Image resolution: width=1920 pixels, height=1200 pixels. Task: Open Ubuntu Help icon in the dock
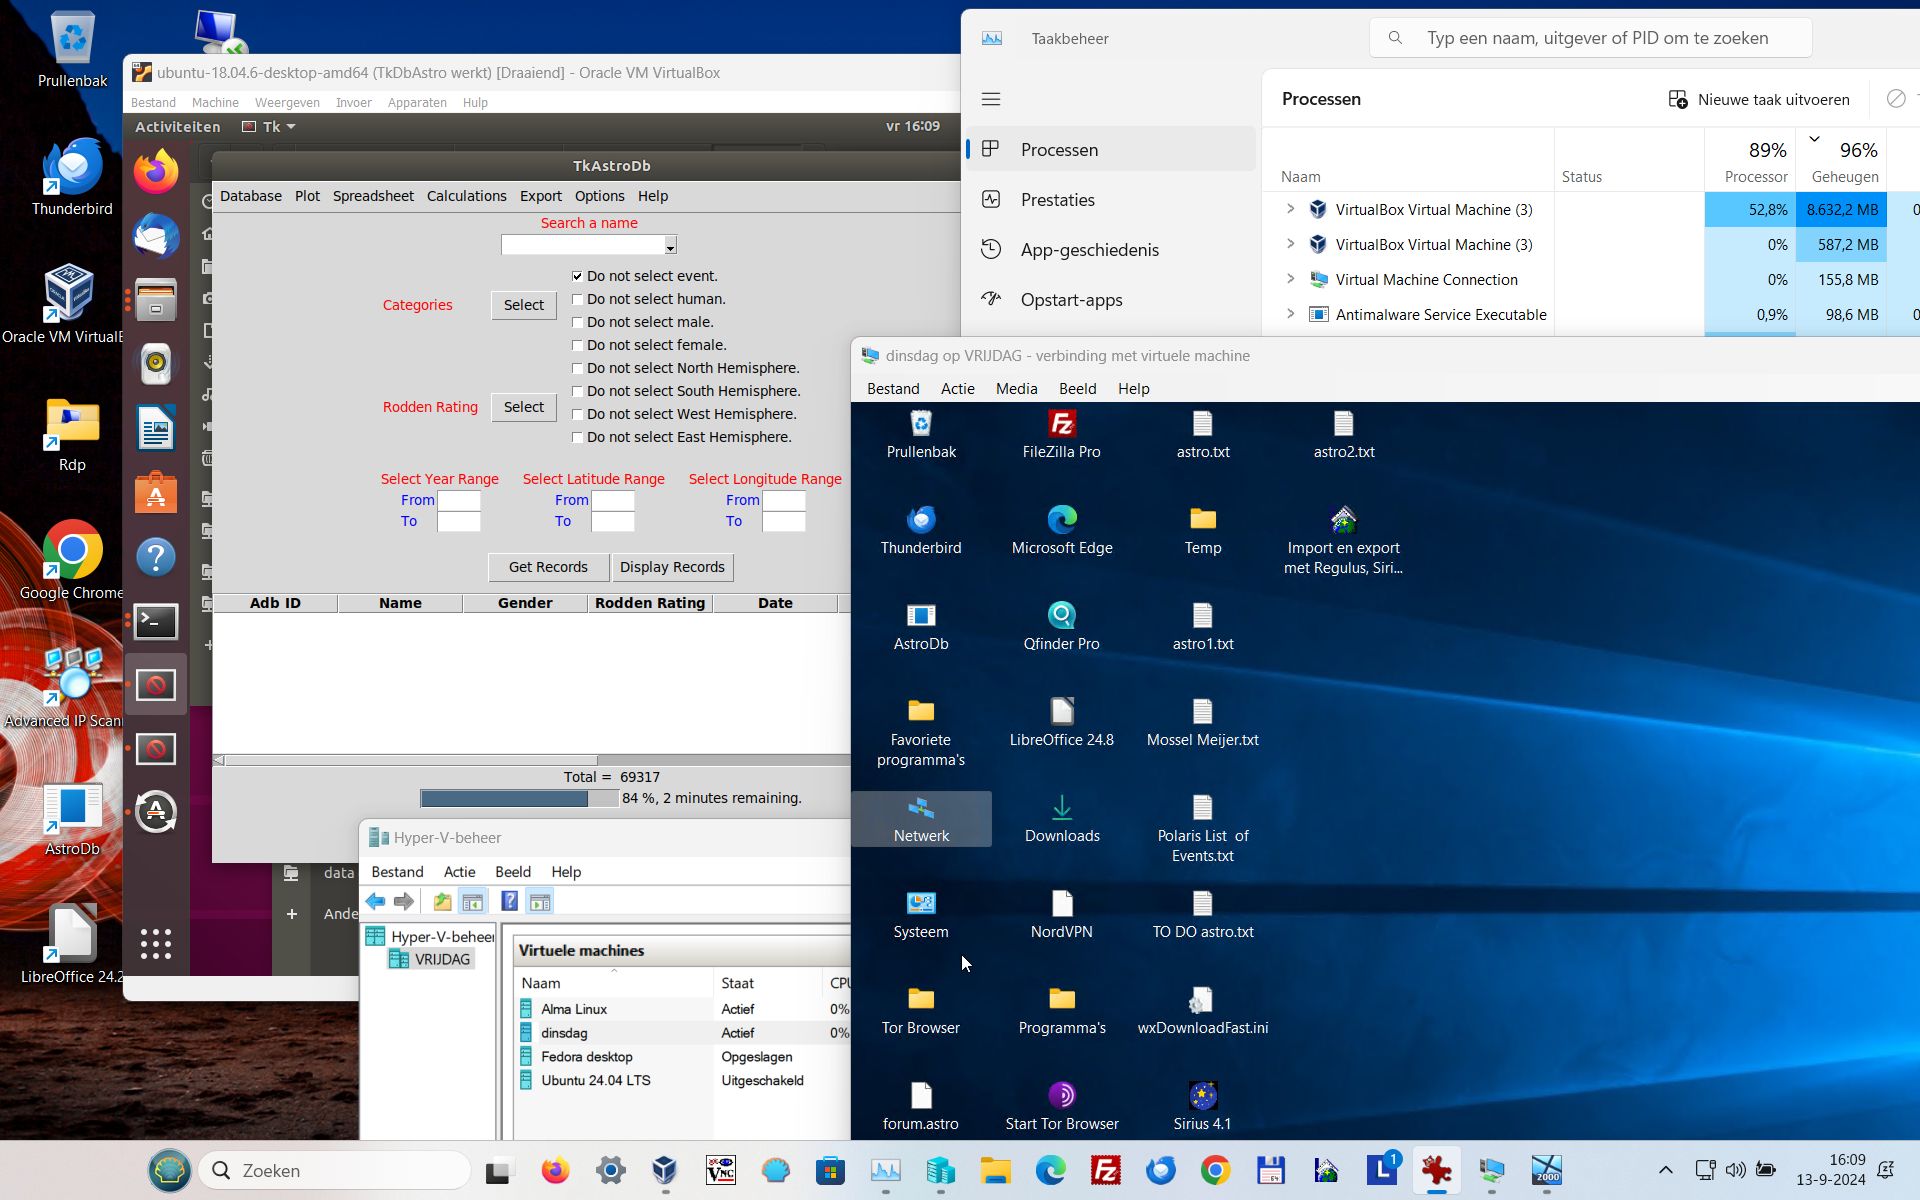click(156, 557)
